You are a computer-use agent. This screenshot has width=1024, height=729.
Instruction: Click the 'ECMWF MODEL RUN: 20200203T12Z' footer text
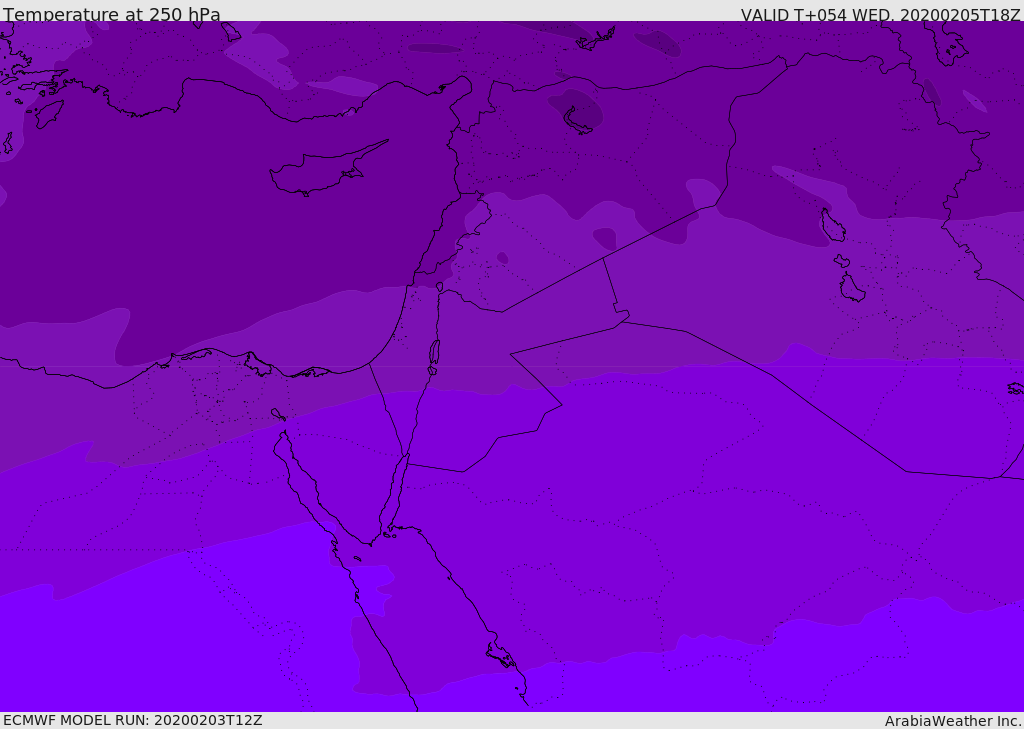pos(133,720)
